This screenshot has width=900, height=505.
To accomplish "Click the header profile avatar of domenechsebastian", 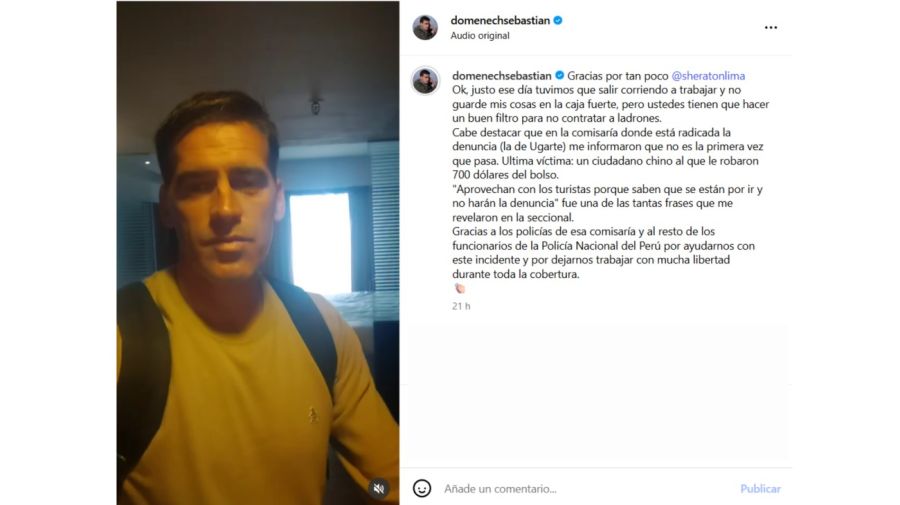I will coord(425,28).
